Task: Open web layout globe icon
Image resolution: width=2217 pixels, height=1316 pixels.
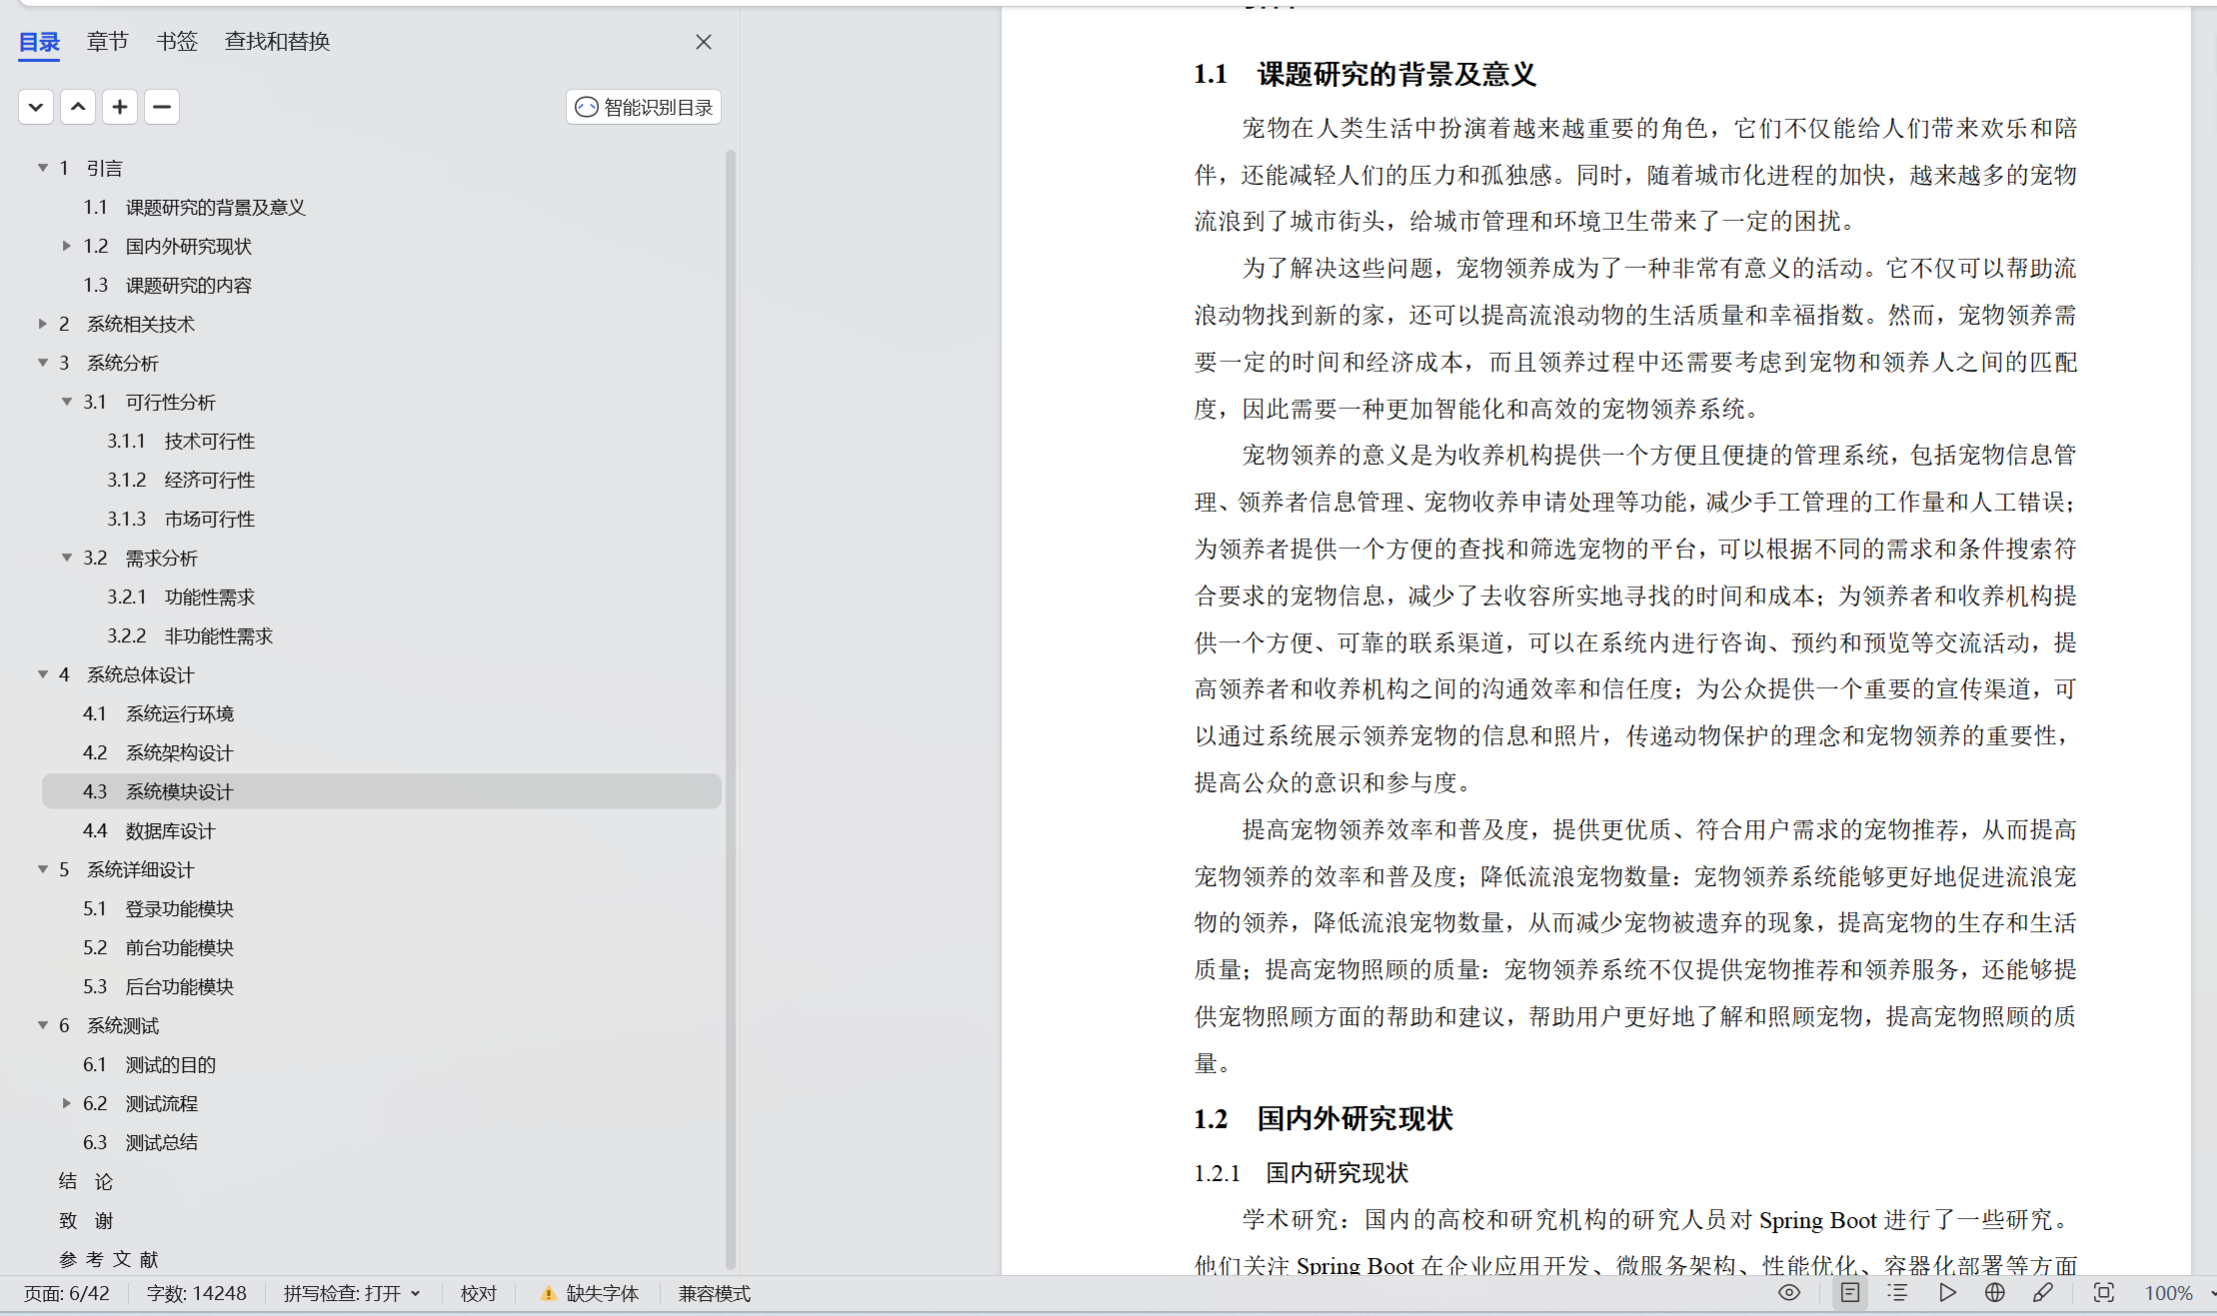Action: tap(1995, 1293)
